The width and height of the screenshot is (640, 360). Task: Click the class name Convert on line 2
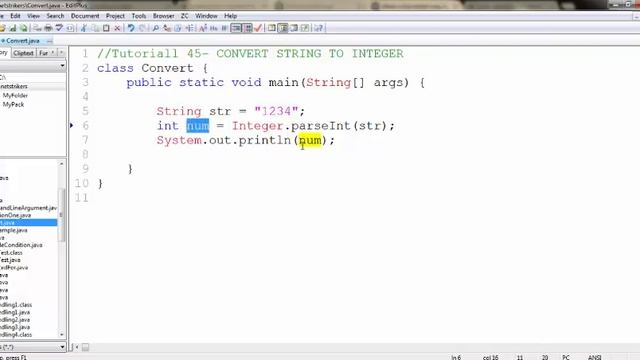pos(167,68)
